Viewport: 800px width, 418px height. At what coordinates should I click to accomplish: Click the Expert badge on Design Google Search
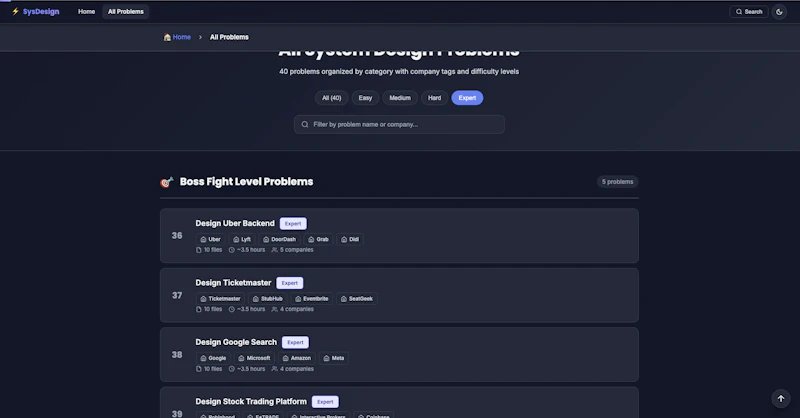(x=295, y=342)
